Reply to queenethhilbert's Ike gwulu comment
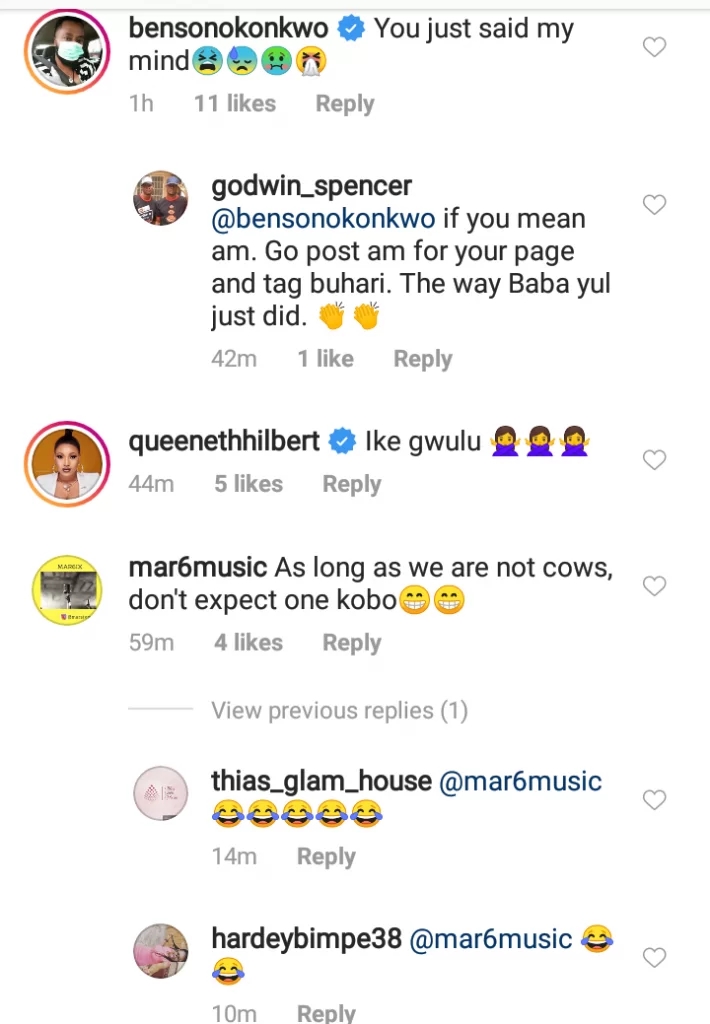Image resolution: width=710 pixels, height=1024 pixels. pyautogui.click(x=352, y=484)
